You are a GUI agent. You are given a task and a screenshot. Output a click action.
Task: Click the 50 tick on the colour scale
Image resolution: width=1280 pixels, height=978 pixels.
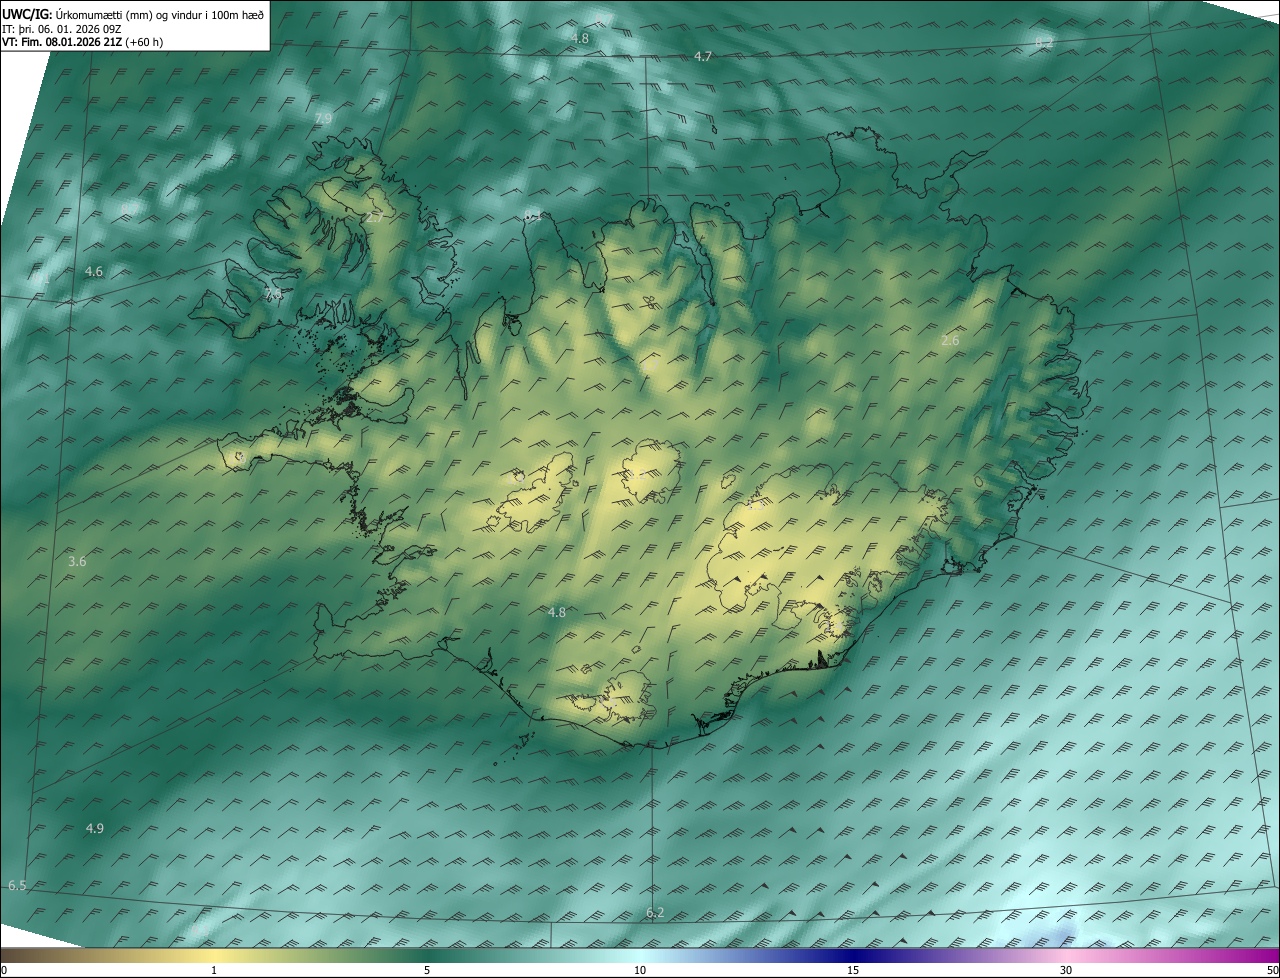click(x=1272, y=971)
